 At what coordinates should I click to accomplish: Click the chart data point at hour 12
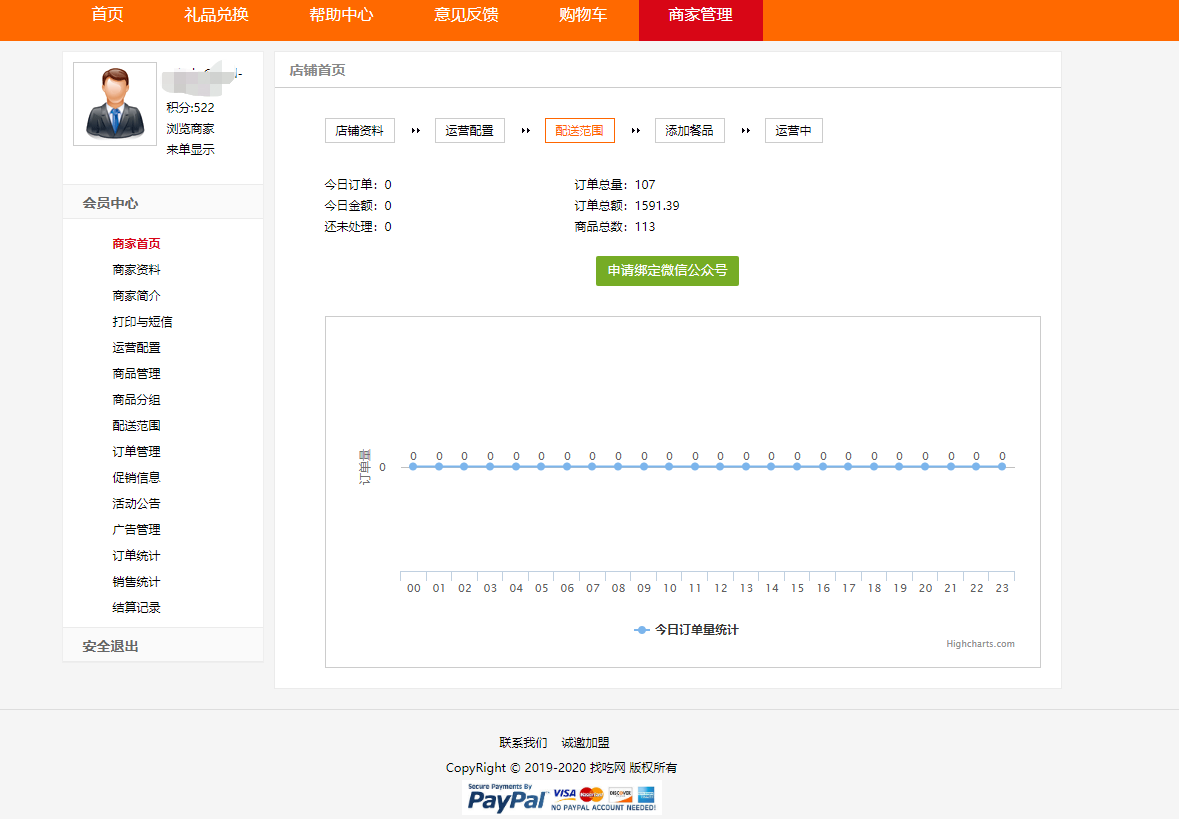pos(720,466)
